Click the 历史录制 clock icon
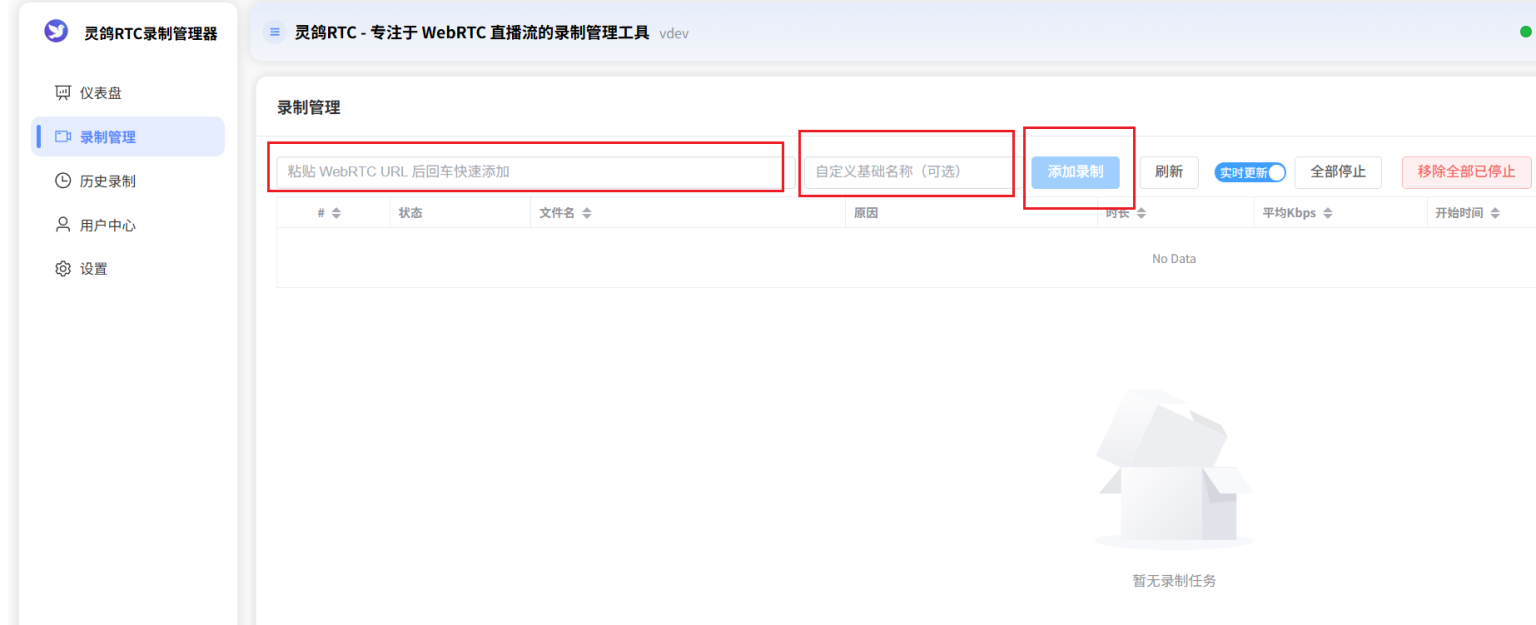Screen dimensions: 1536x625 (63, 181)
